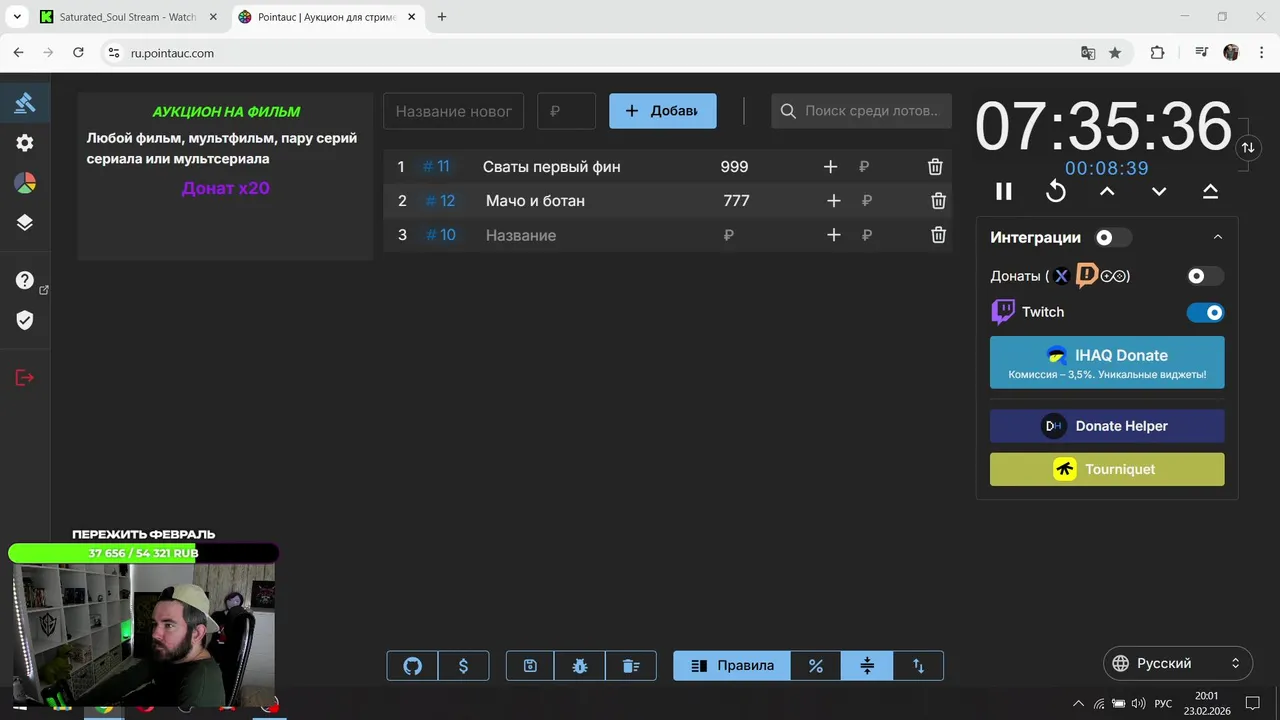Click the swap arrows button beside timer
The width and height of the screenshot is (1280, 720).
coord(1248,147)
